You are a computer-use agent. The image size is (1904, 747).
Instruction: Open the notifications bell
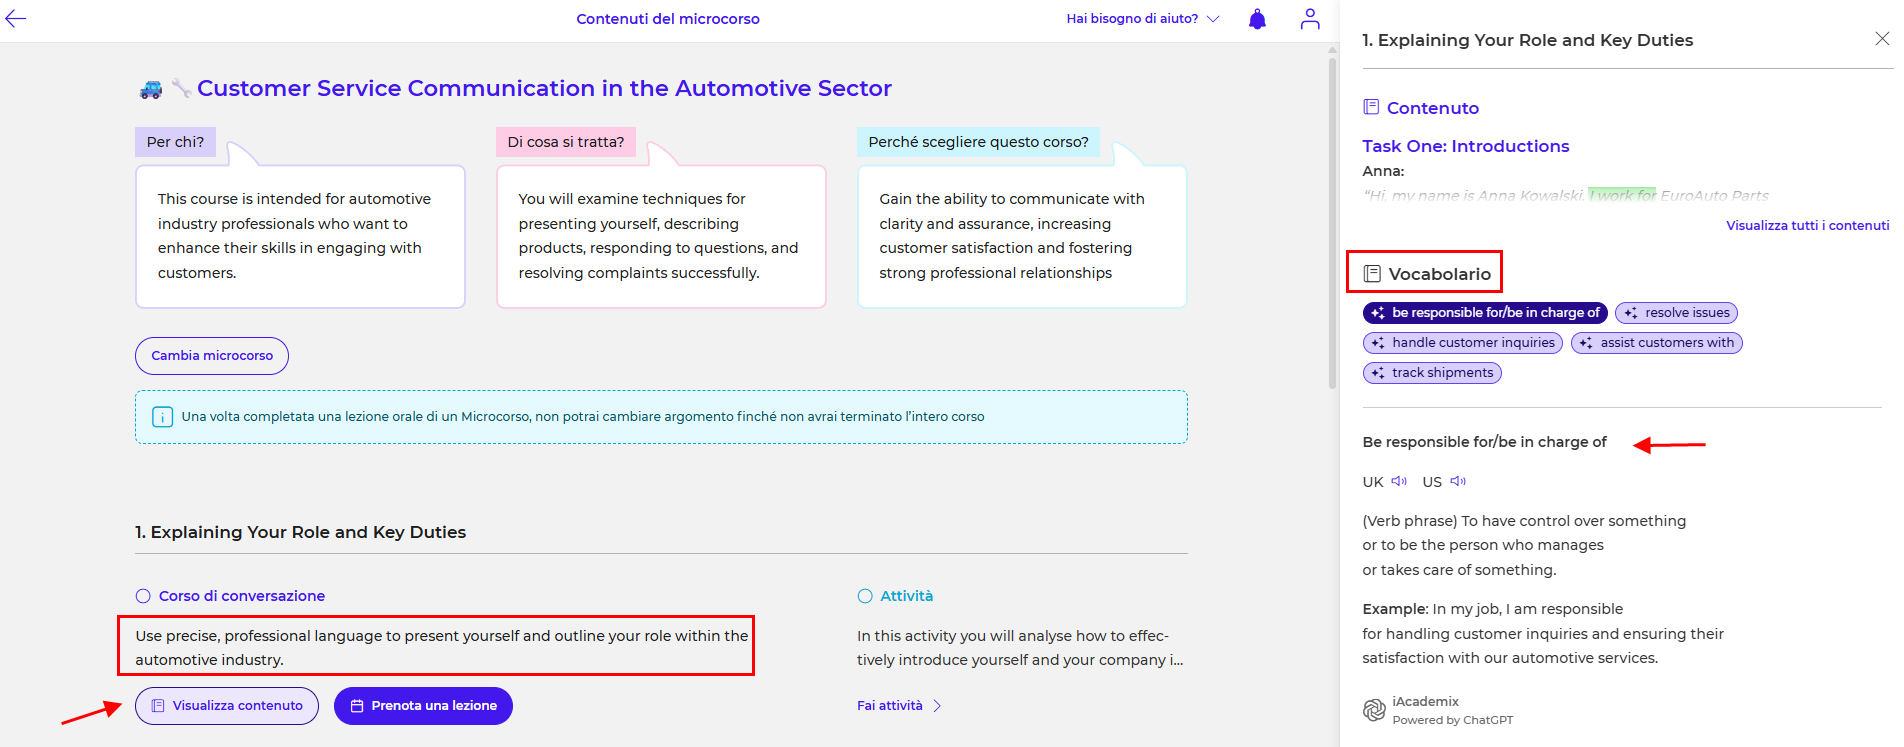[x=1257, y=19]
